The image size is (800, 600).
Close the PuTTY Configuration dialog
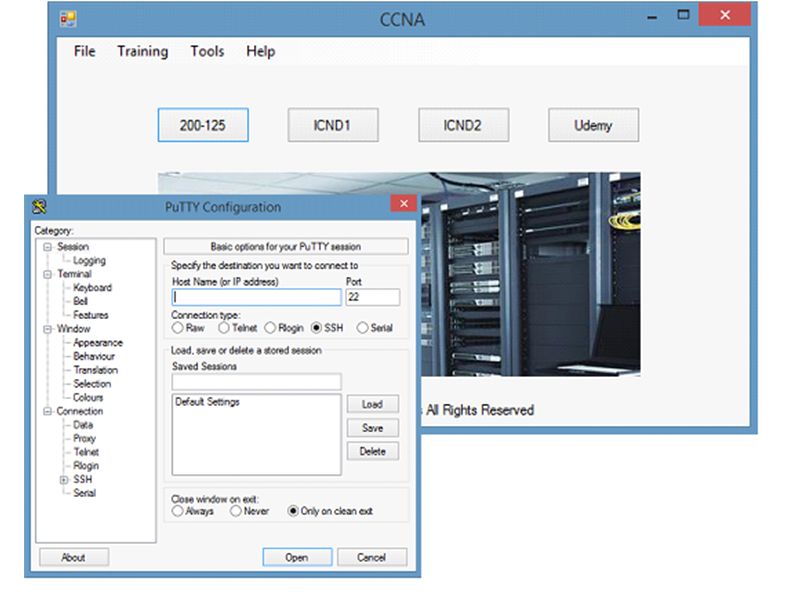(x=404, y=204)
